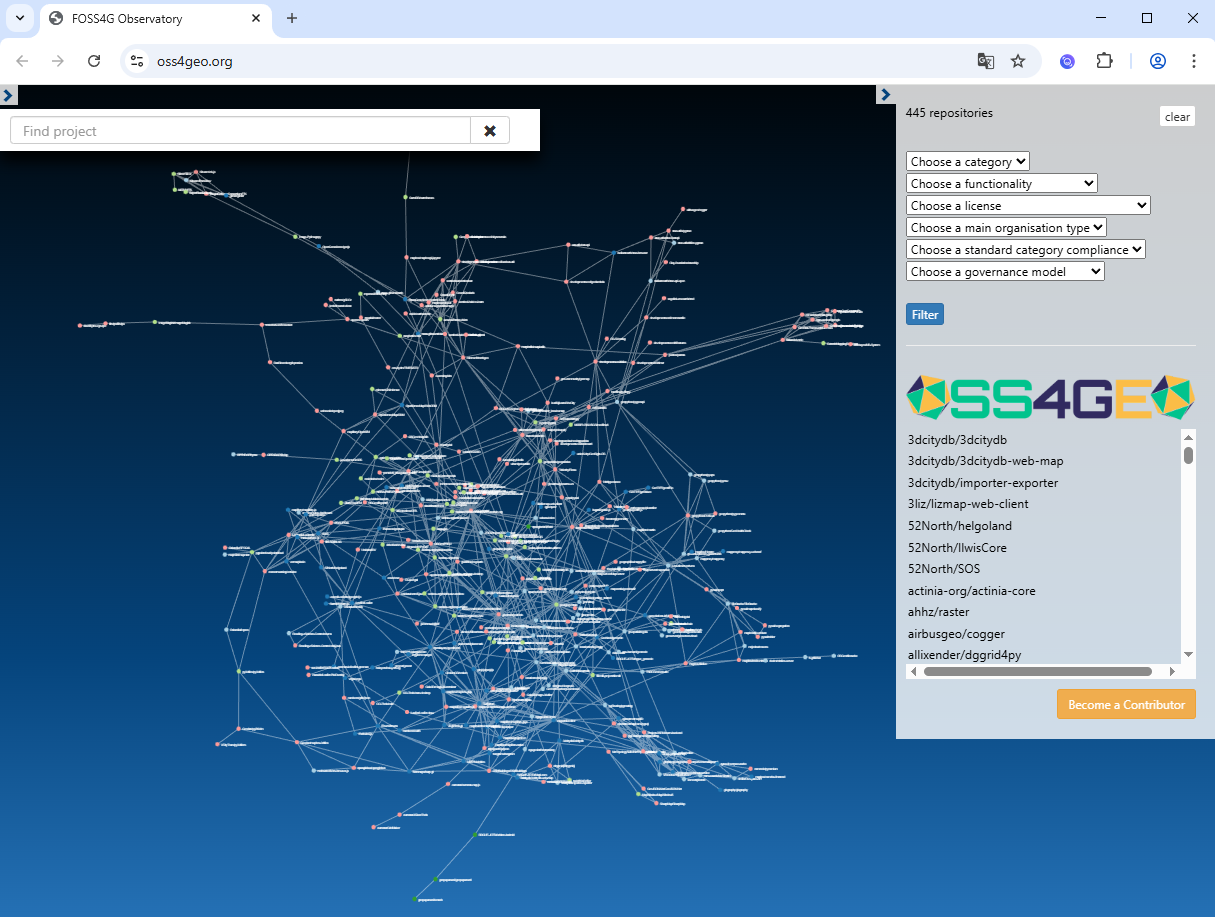This screenshot has height=917, width=1215.
Task: Click the Find project search field
Action: pos(240,131)
